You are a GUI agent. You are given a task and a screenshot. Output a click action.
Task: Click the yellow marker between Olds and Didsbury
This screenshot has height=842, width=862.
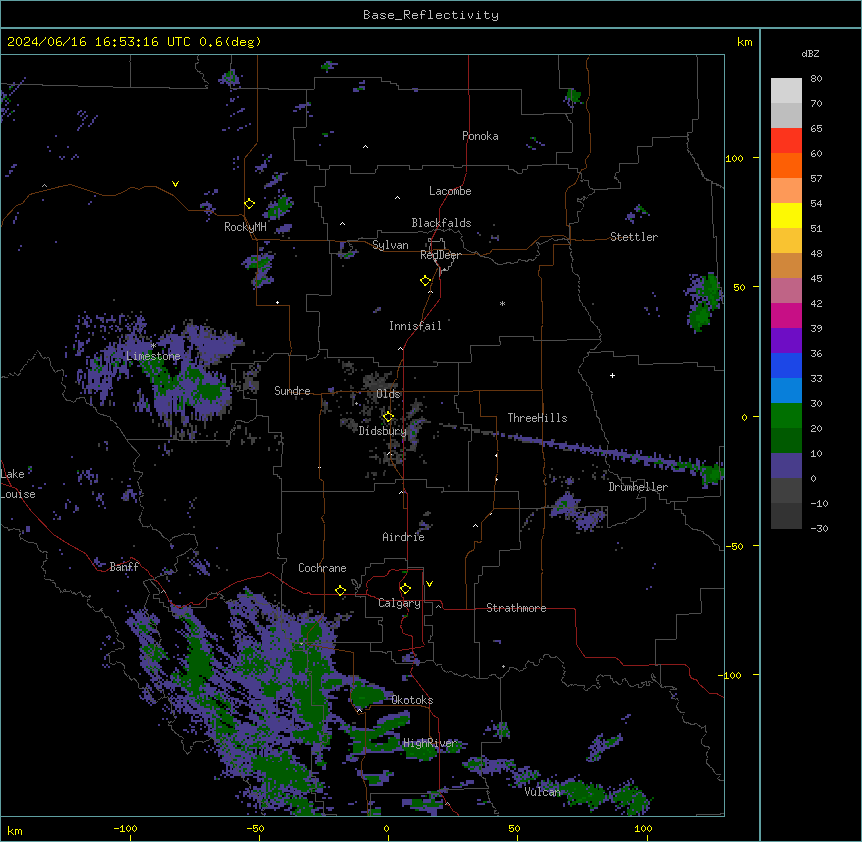(389, 417)
